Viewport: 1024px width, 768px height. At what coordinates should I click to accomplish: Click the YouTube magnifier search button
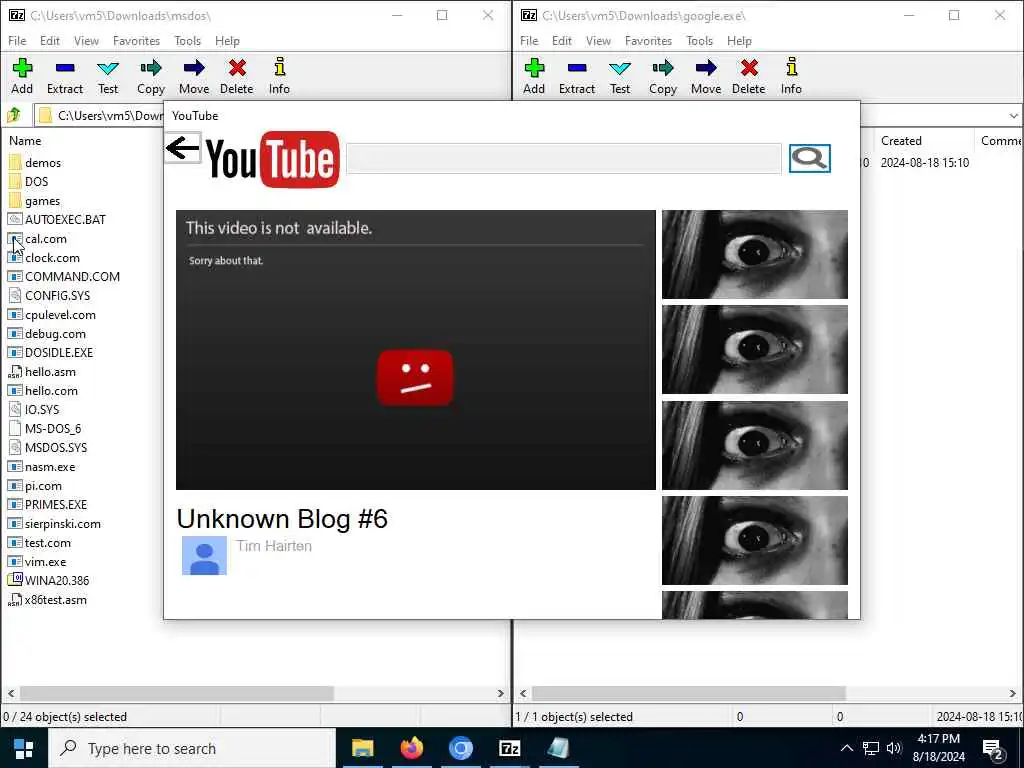coord(810,158)
